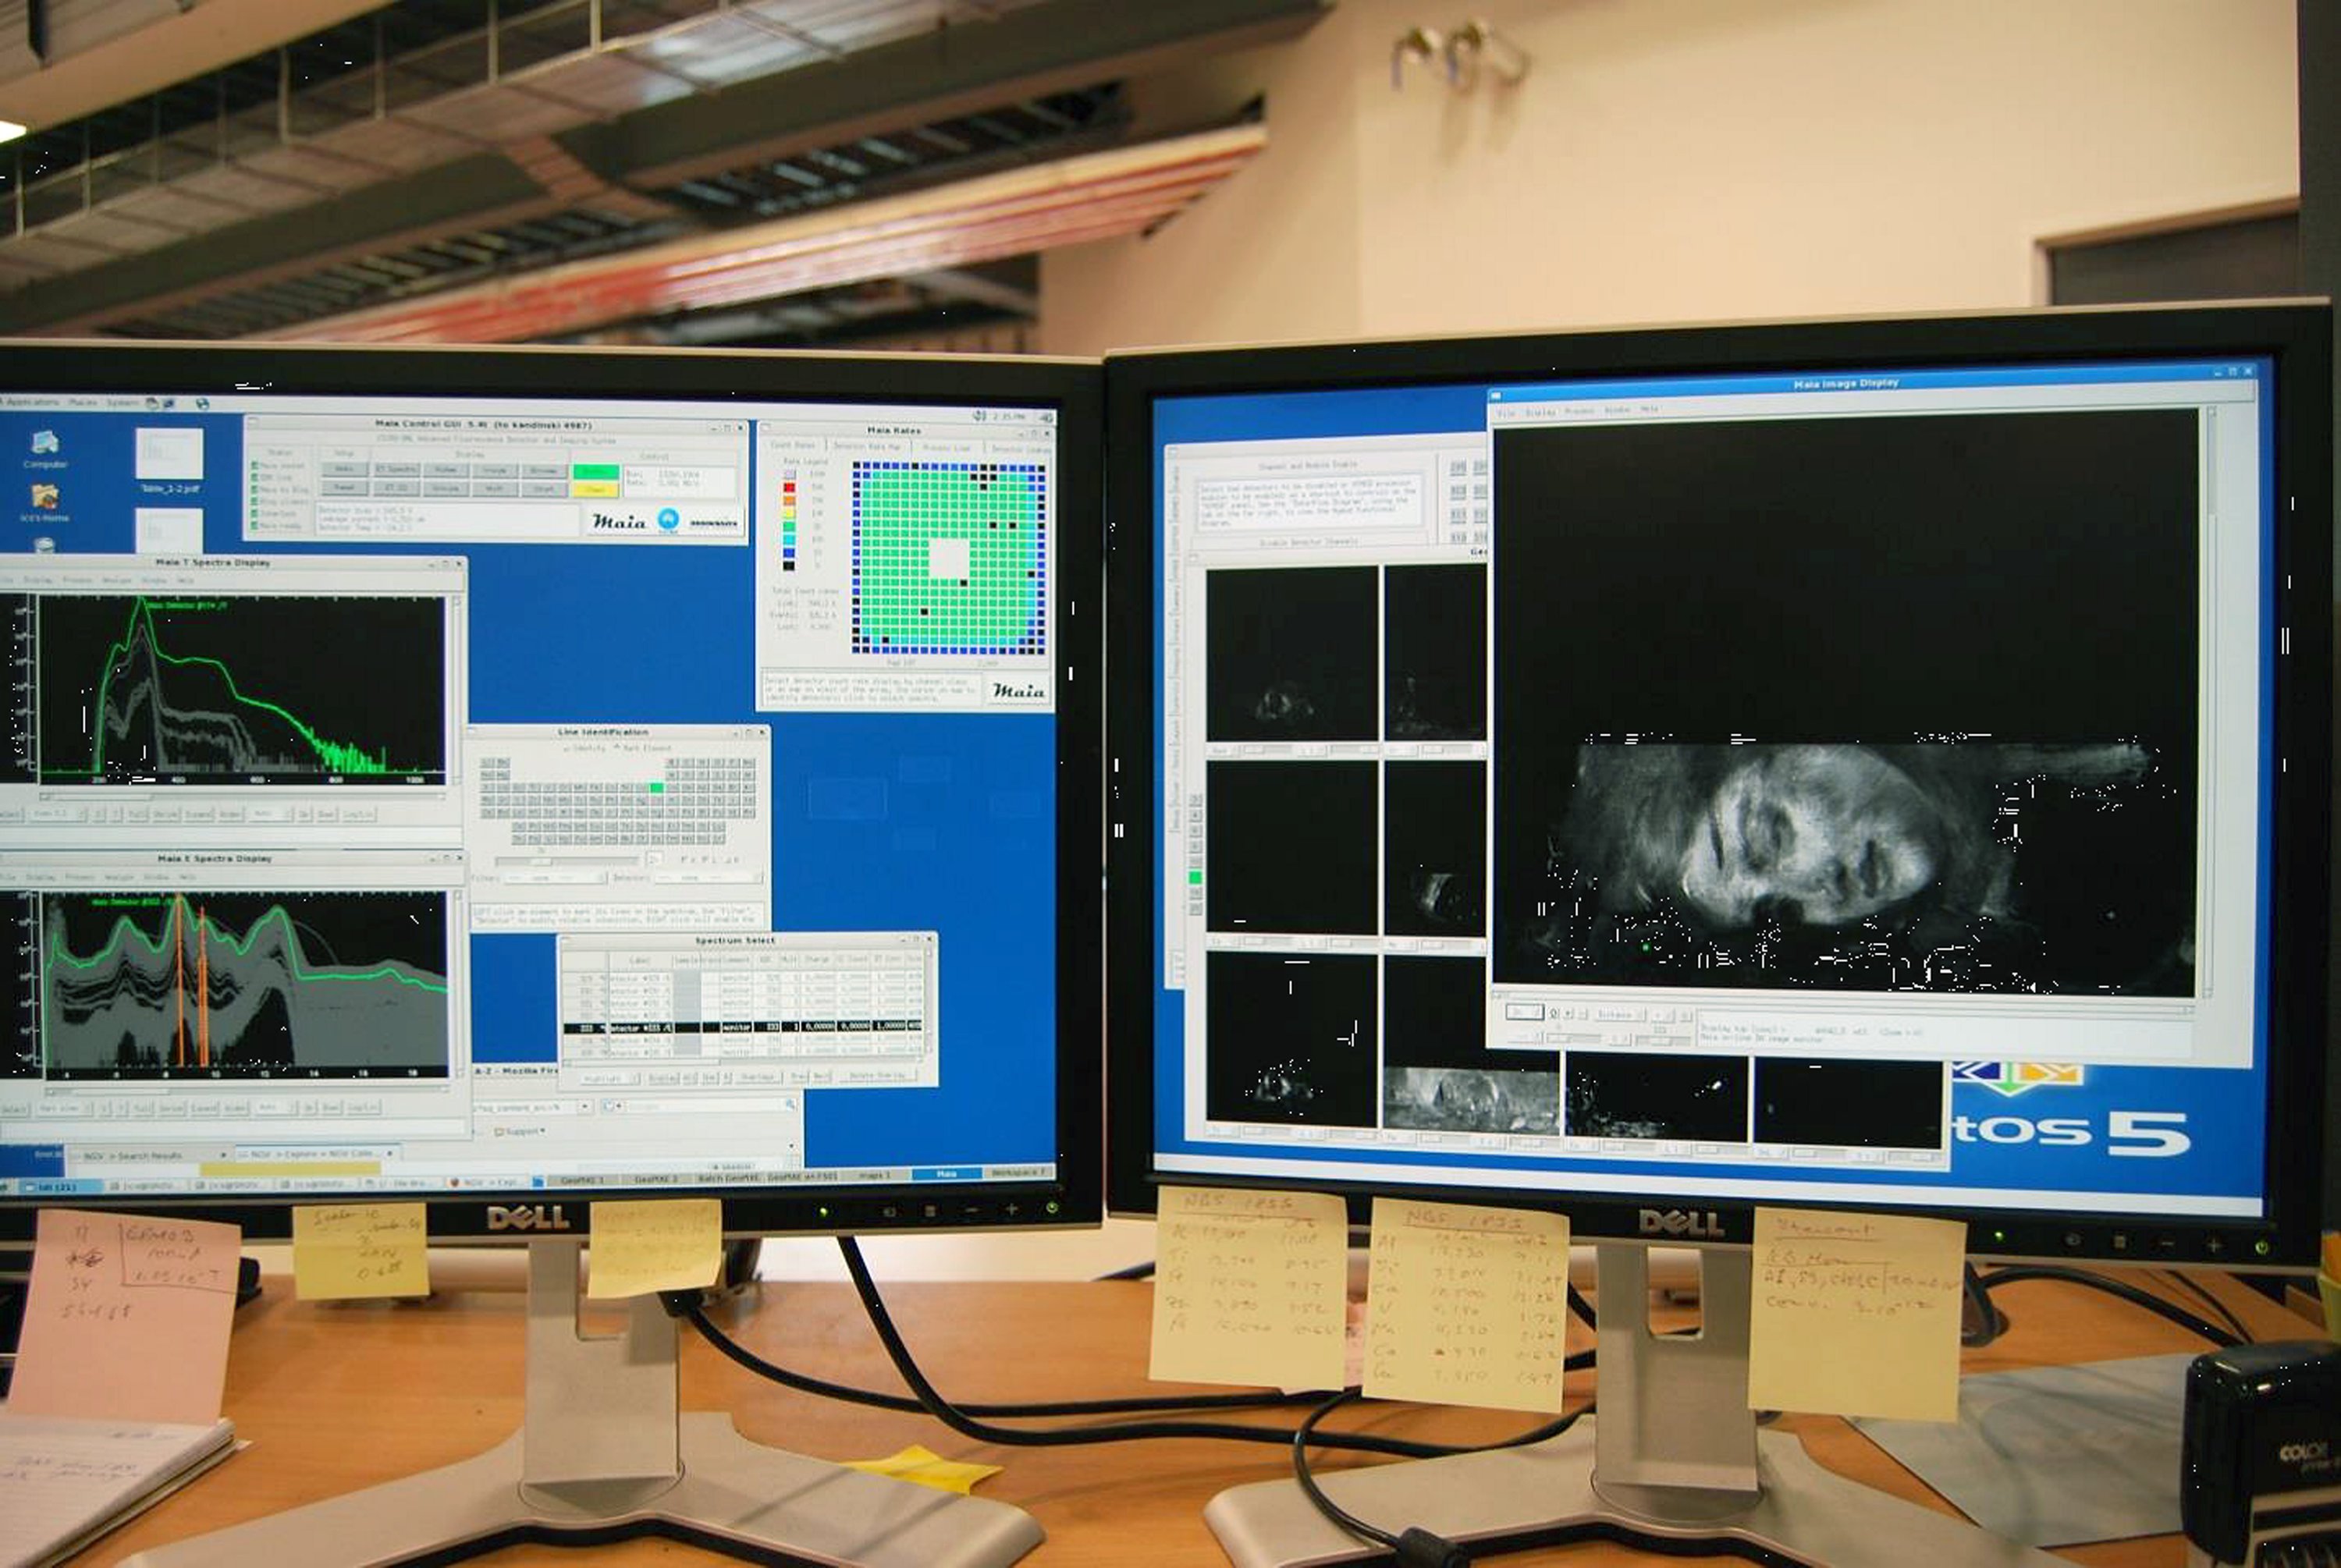Click the yellow Clear button in Maia Control
This screenshot has width=2341, height=1568.
tap(595, 489)
